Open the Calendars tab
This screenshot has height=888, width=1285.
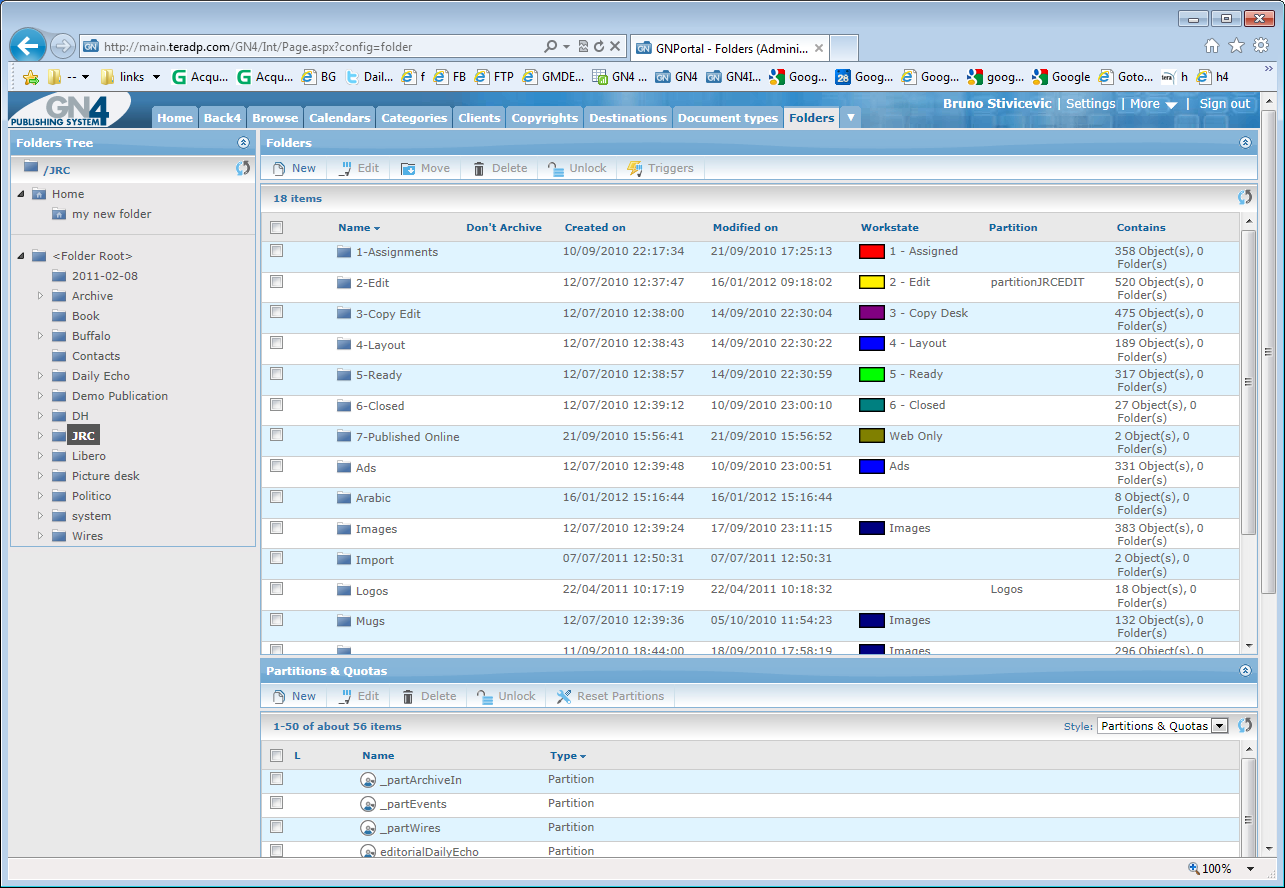339,117
